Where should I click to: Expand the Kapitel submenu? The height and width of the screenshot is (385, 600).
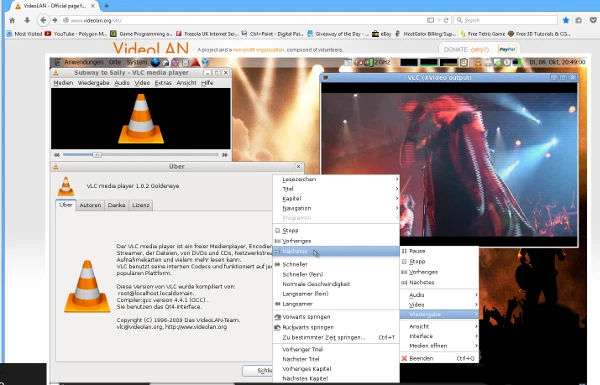coord(336,199)
